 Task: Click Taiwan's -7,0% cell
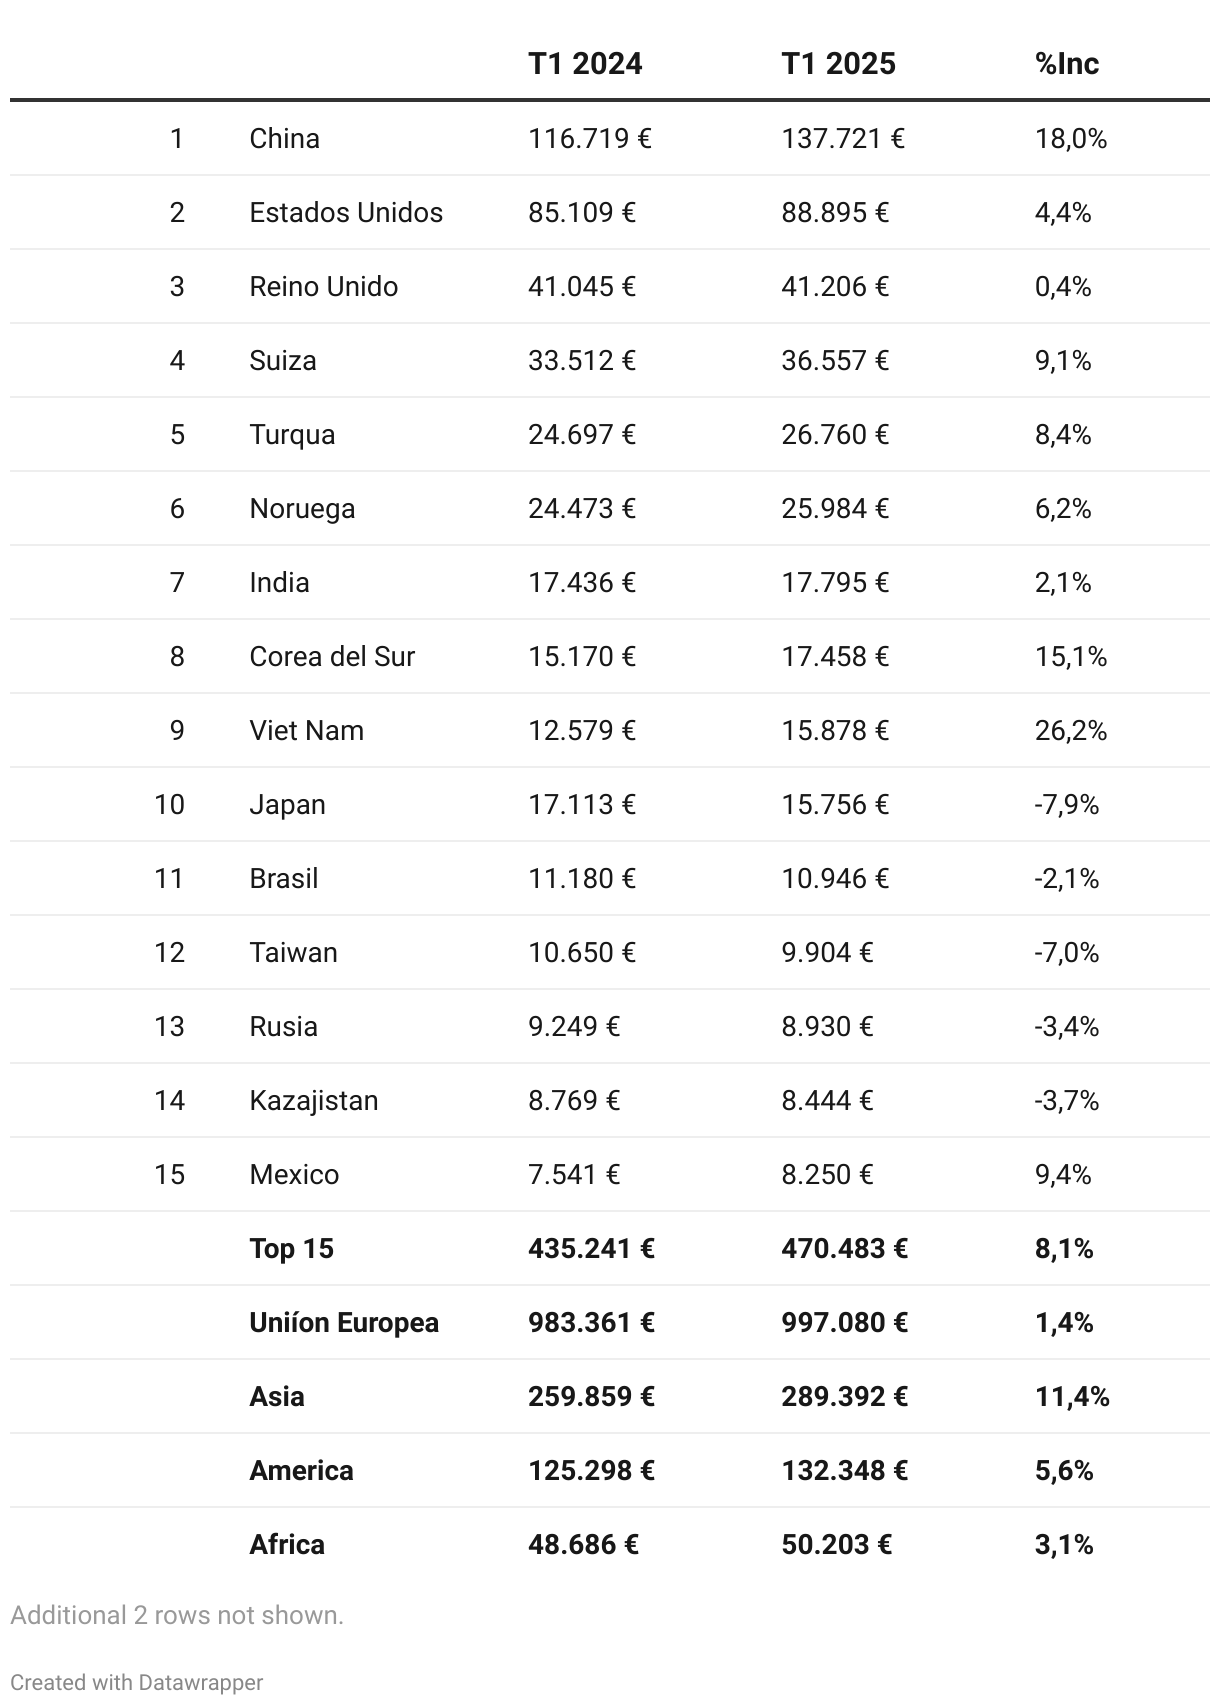click(x=1066, y=952)
